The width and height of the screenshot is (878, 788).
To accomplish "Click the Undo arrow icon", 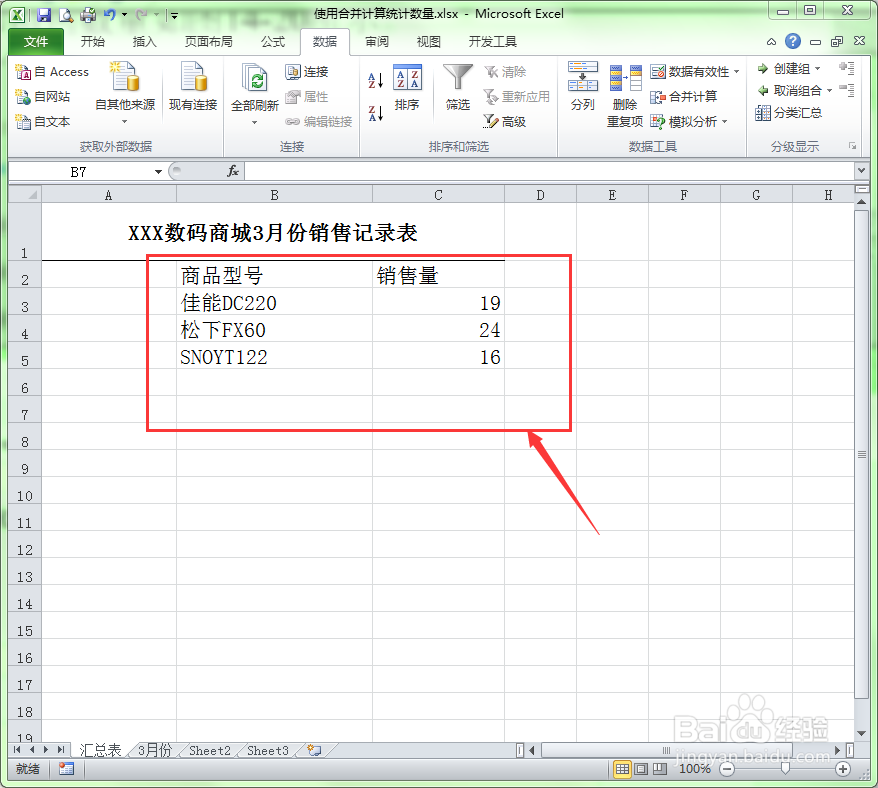I will coord(110,15).
